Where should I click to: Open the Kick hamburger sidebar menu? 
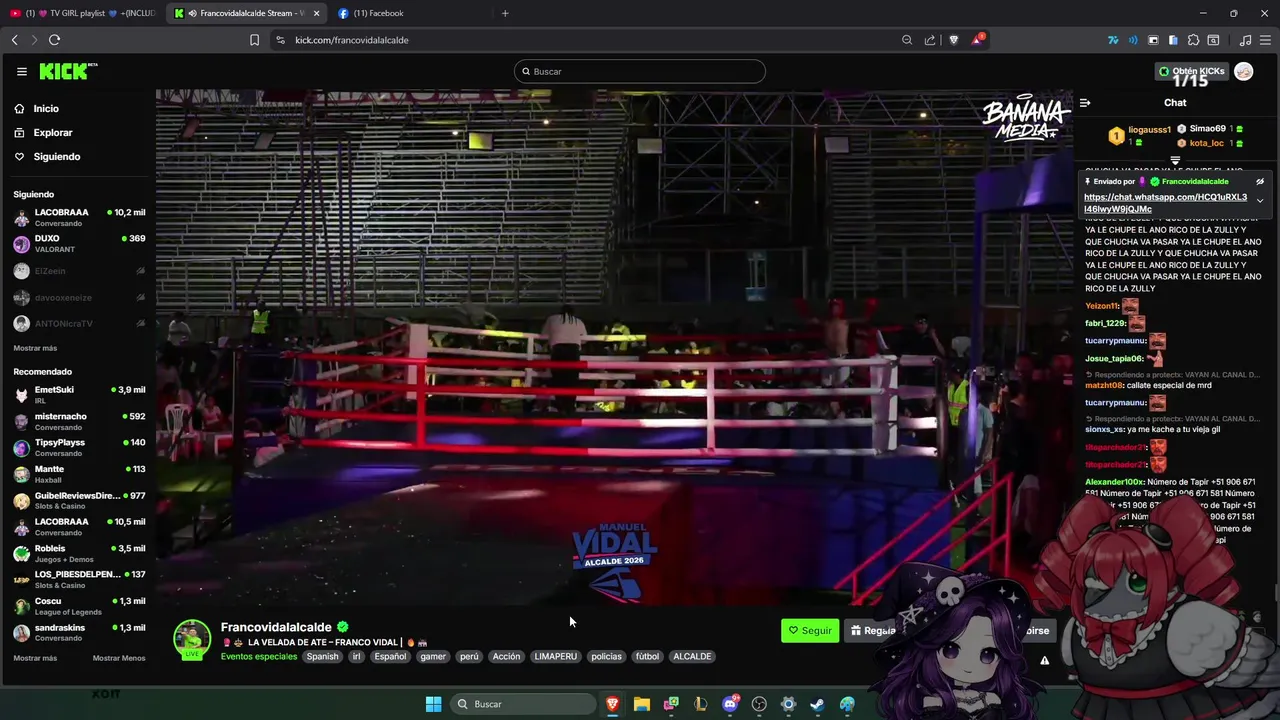[22, 71]
